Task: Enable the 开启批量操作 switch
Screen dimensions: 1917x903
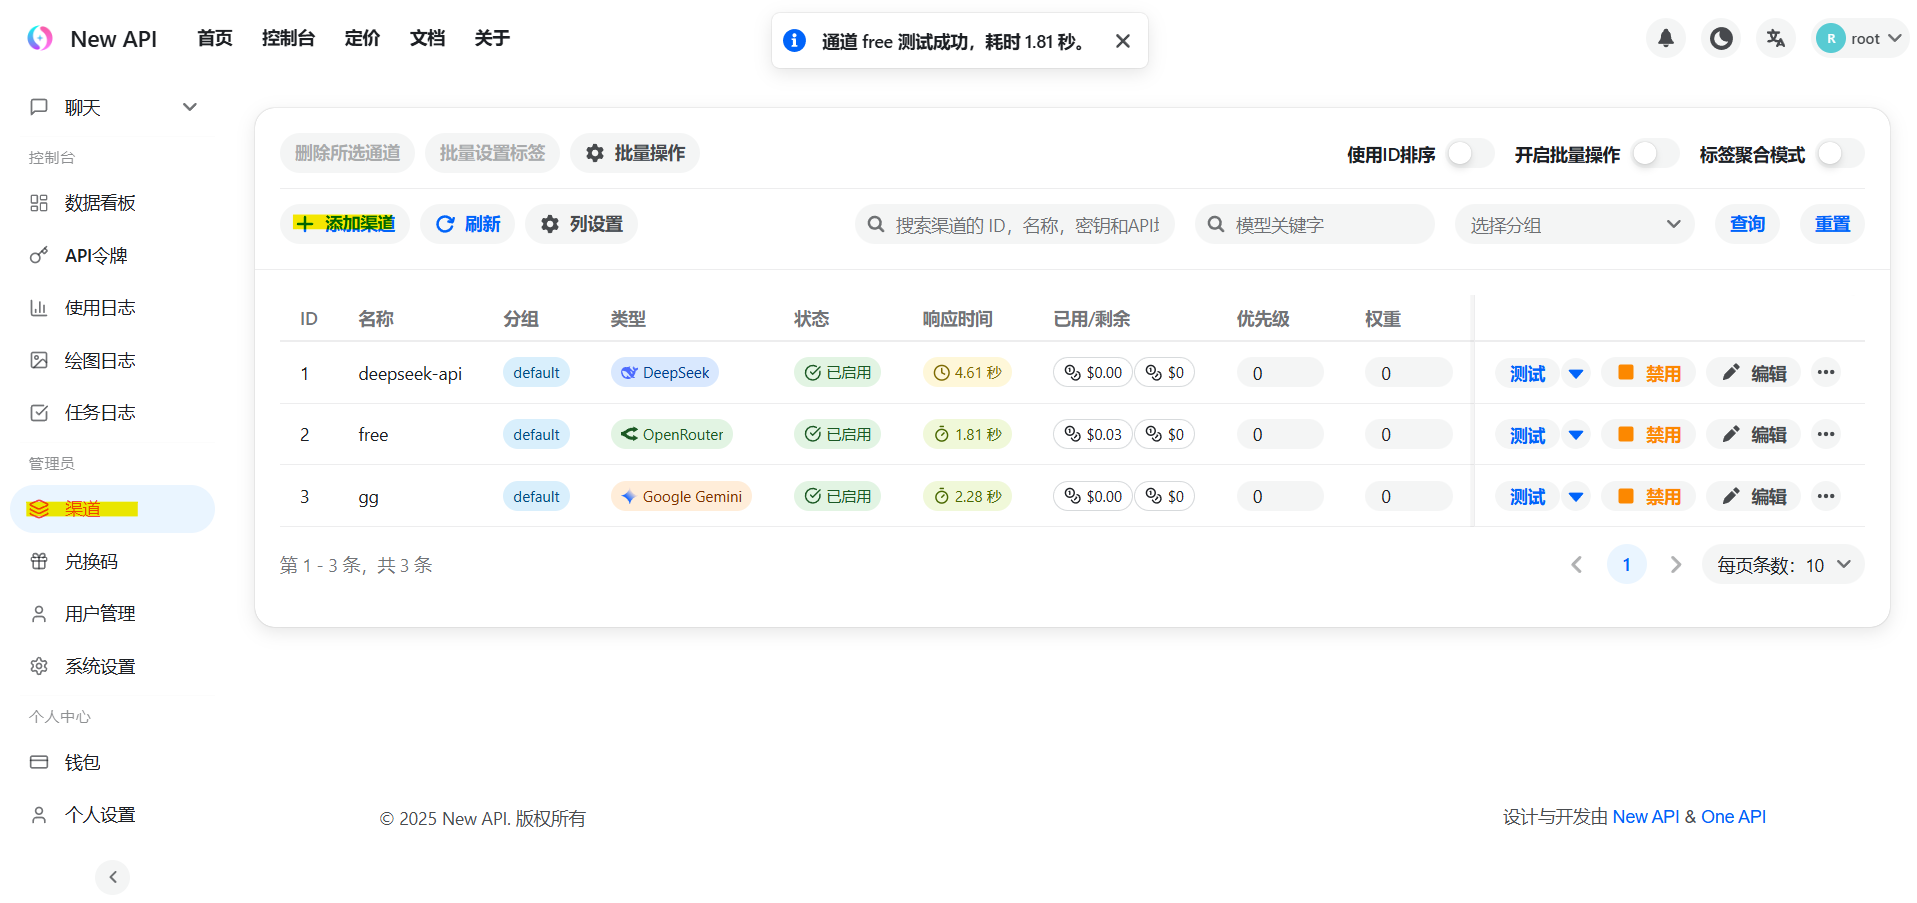Action: (x=1654, y=154)
